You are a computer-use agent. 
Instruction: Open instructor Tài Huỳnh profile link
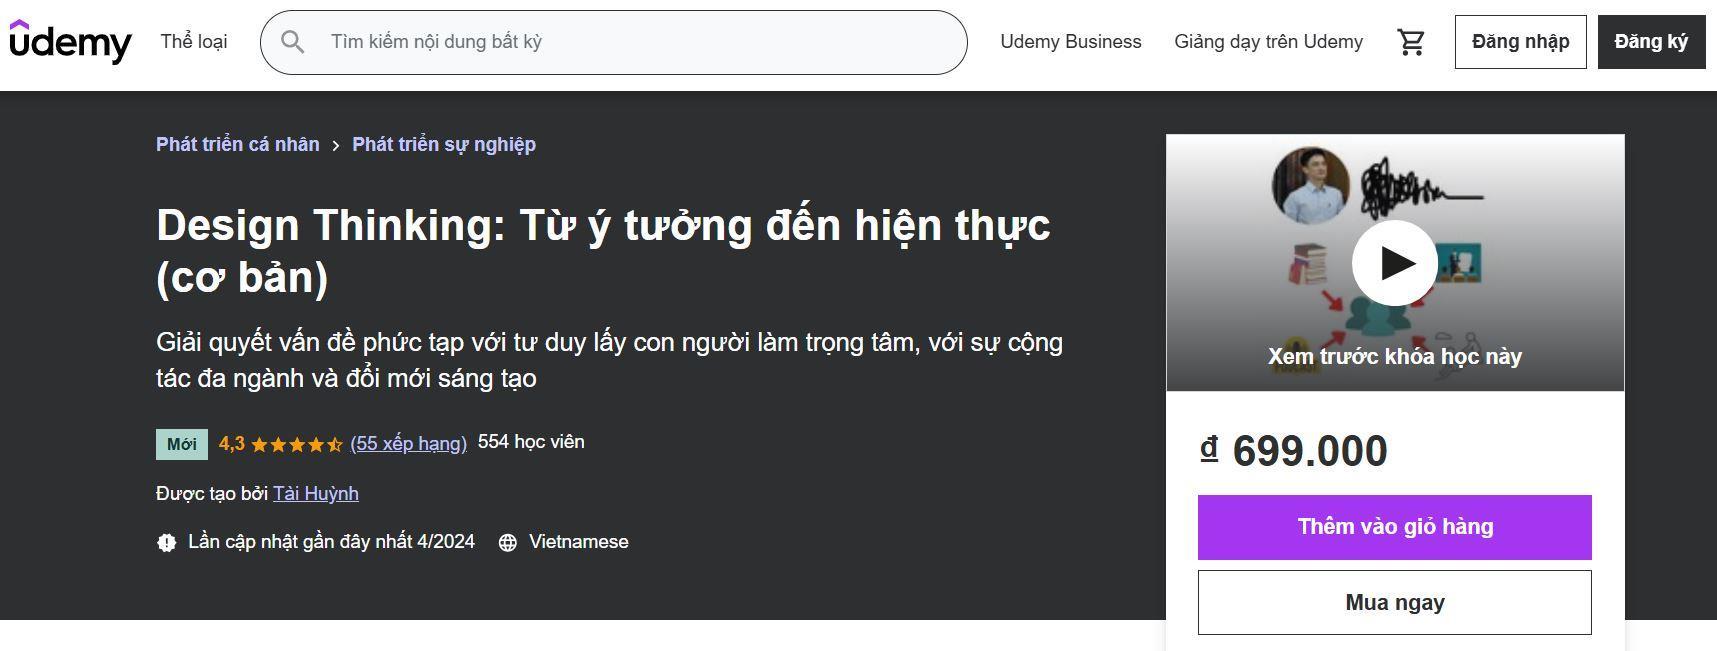tap(316, 493)
